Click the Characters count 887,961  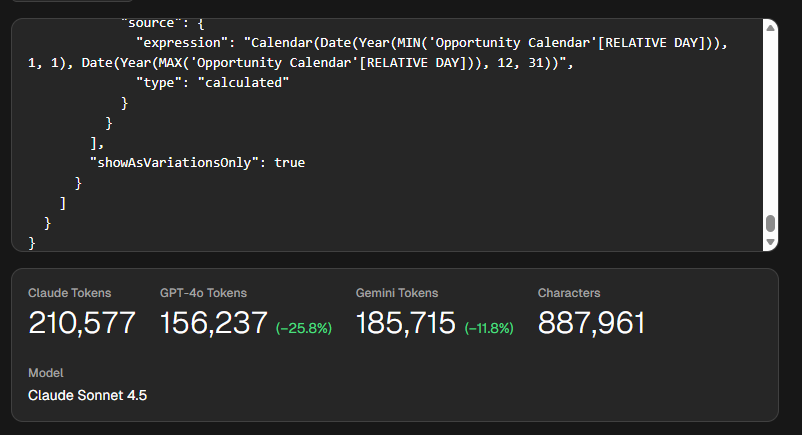pyautogui.click(x=591, y=323)
